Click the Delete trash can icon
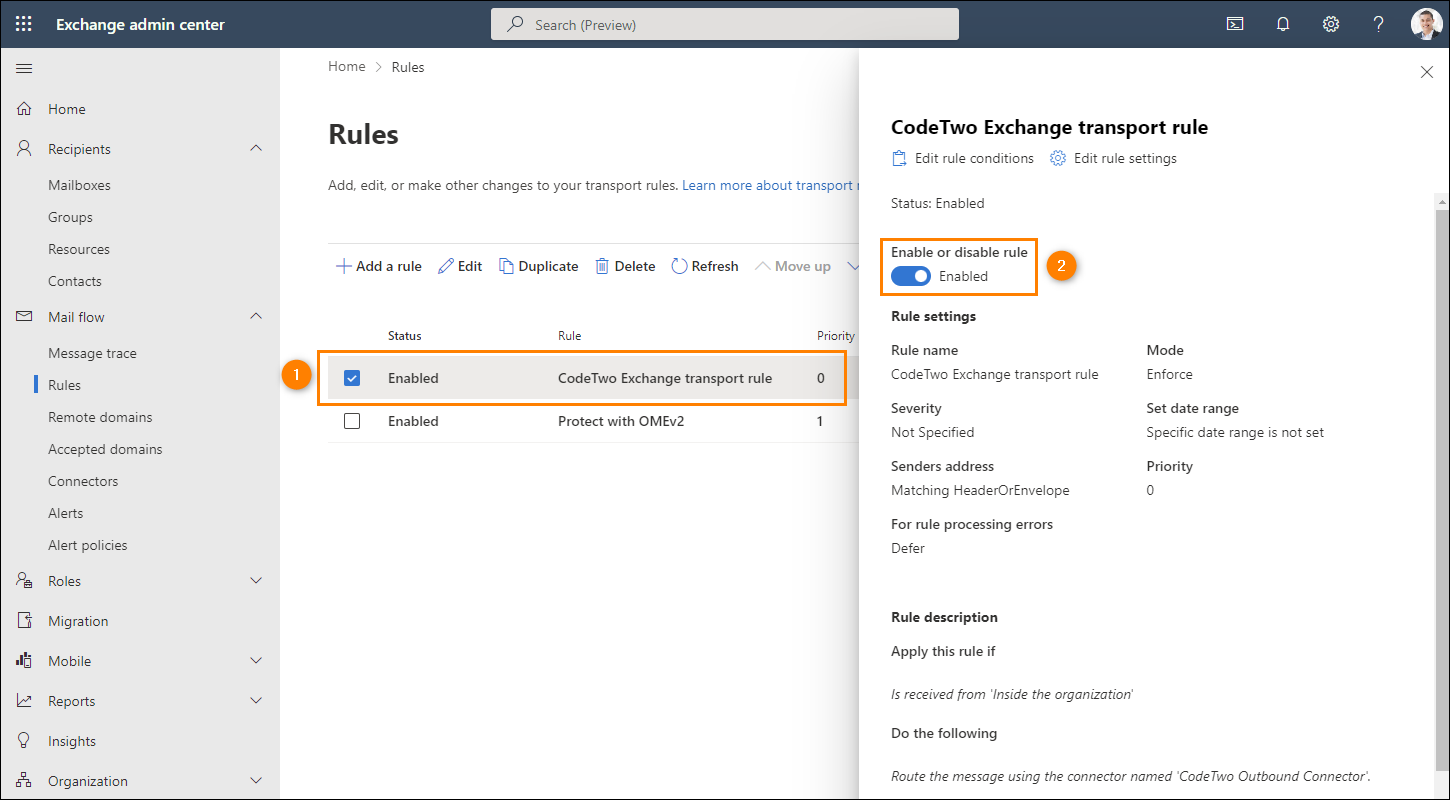Viewport: 1450px width, 800px height. click(602, 266)
